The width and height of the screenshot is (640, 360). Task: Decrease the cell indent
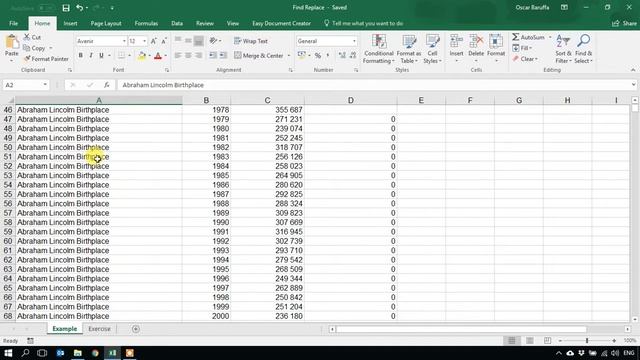(213, 55)
